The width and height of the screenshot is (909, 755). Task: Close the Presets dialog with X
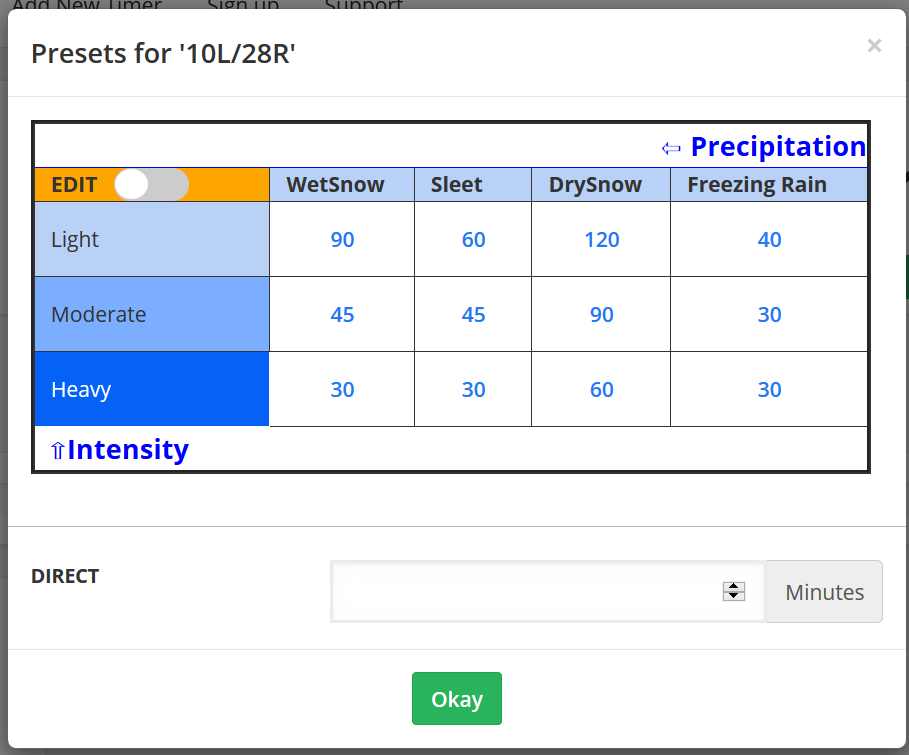(874, 45)
